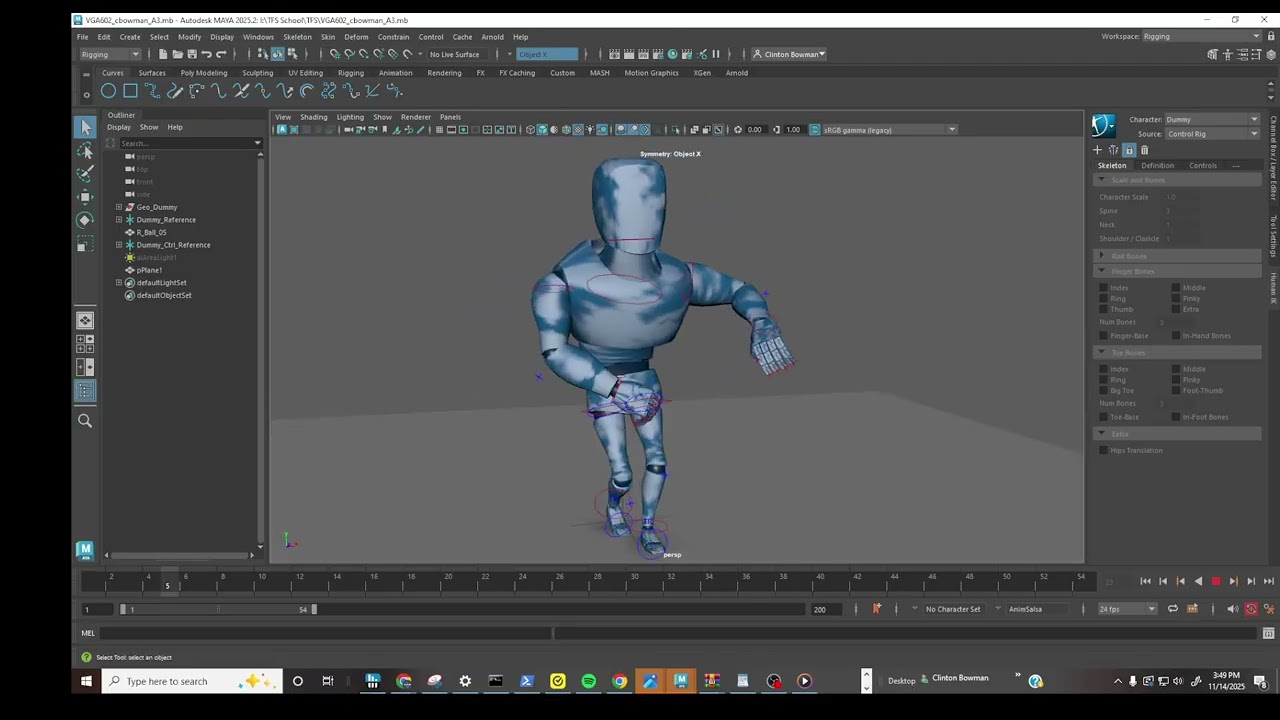The image size is (1280, 720).
Task: Open the Skeleton menu
Action: 297,37
